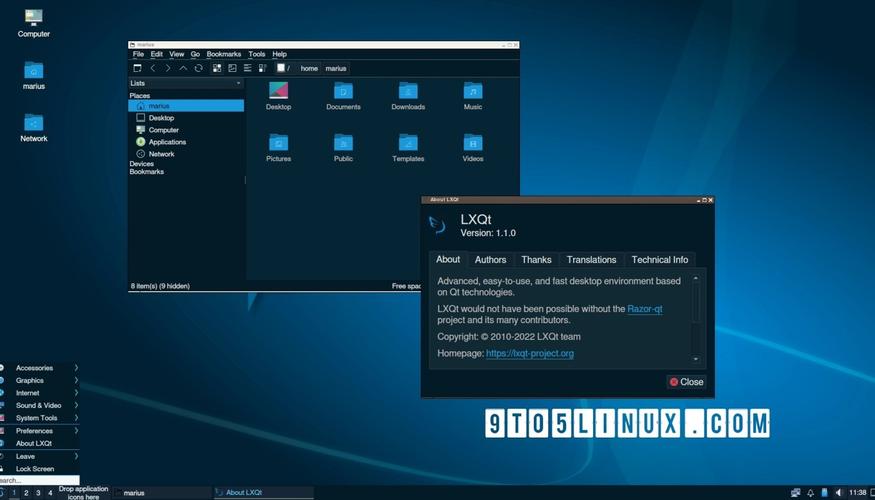The height and width of the screenshot is (500, 875).
Task: Open the lxqt-project.org homepage link
Action: click(x=530, y=353)
